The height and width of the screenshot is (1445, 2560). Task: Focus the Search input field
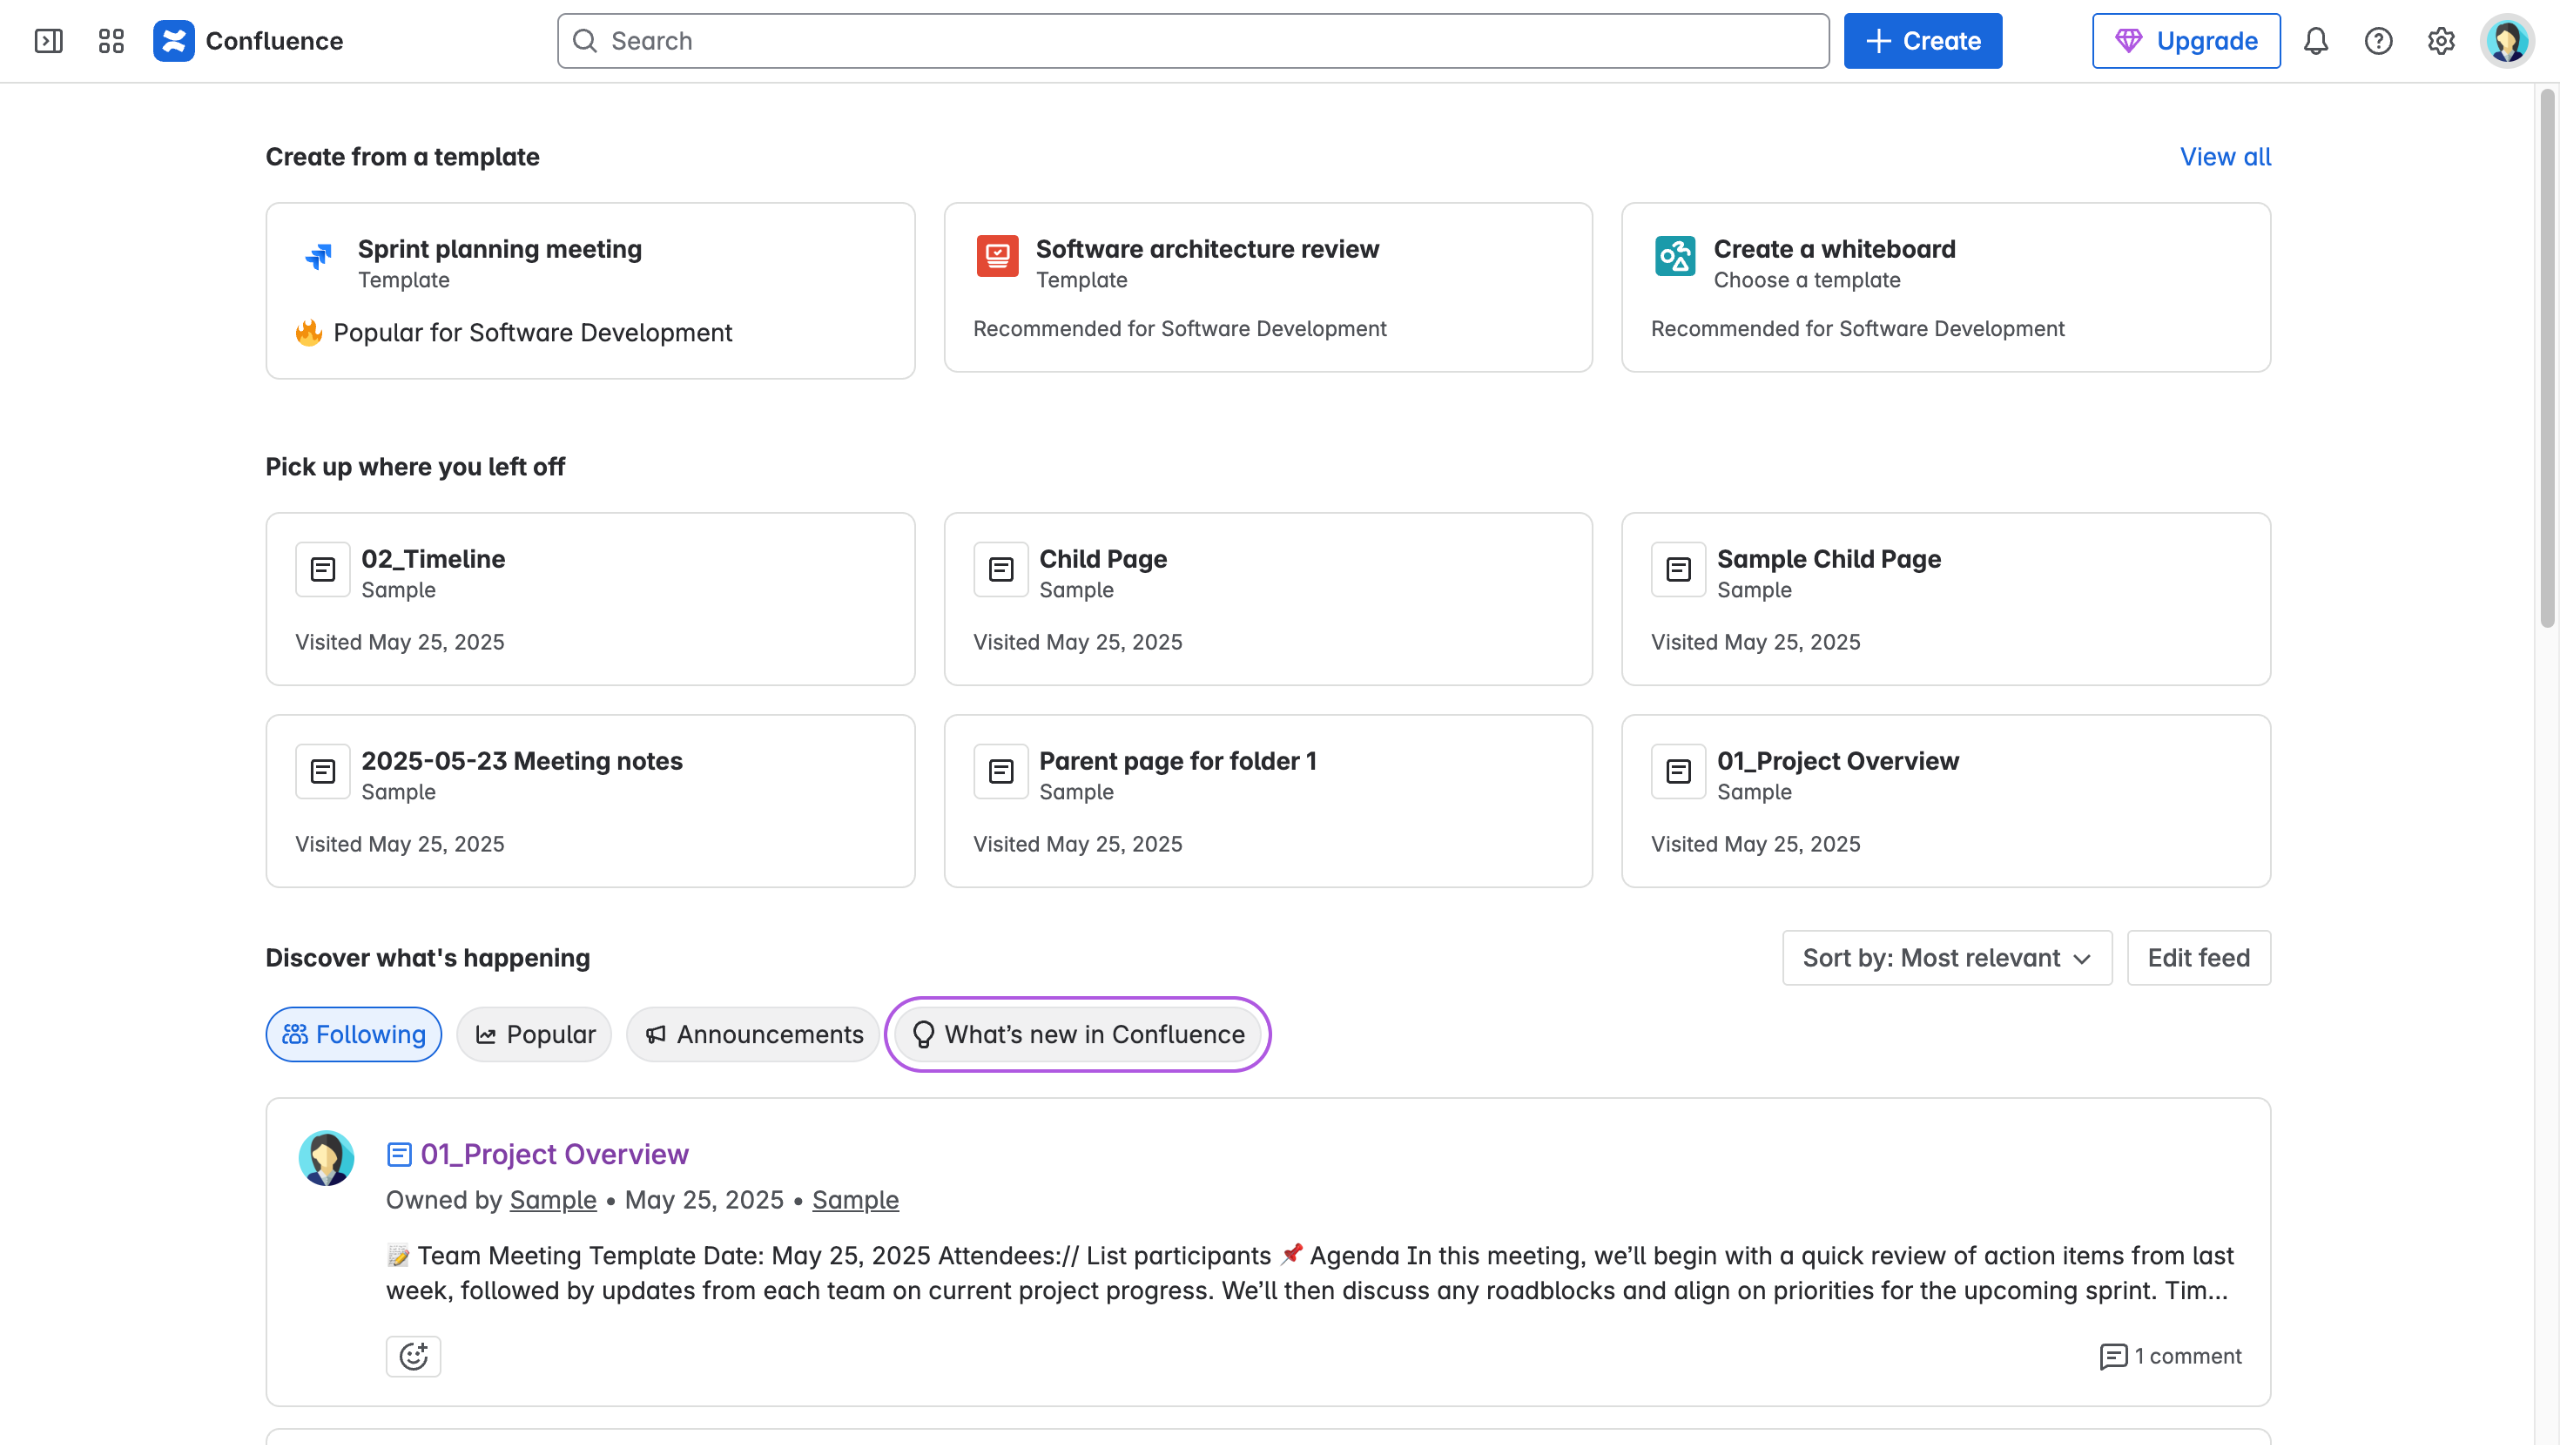pyautogui.click(x=1193, y=41)
